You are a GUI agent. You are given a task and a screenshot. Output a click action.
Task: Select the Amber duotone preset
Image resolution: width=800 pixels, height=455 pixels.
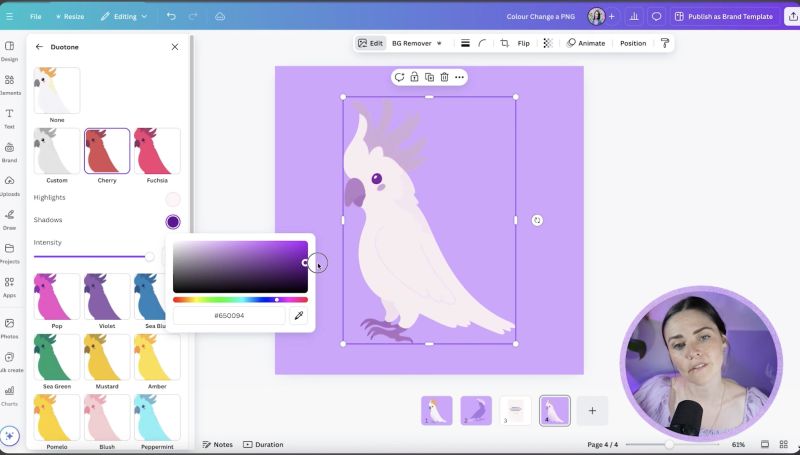(157, 358)
